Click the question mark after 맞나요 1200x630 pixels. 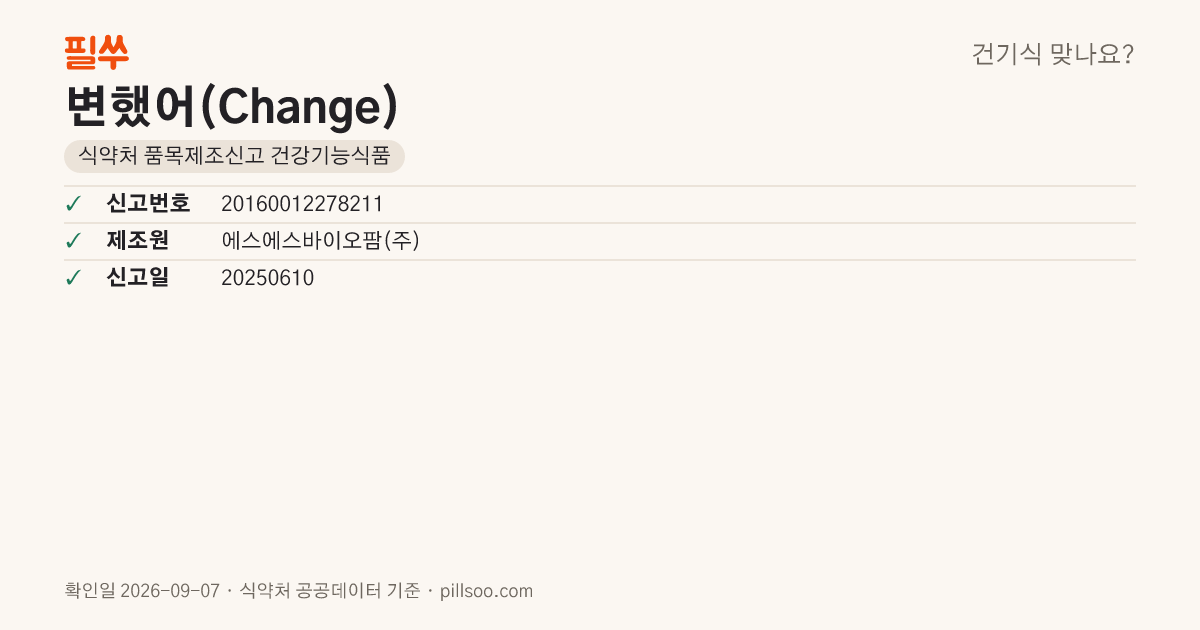[x=1128, y=54]
